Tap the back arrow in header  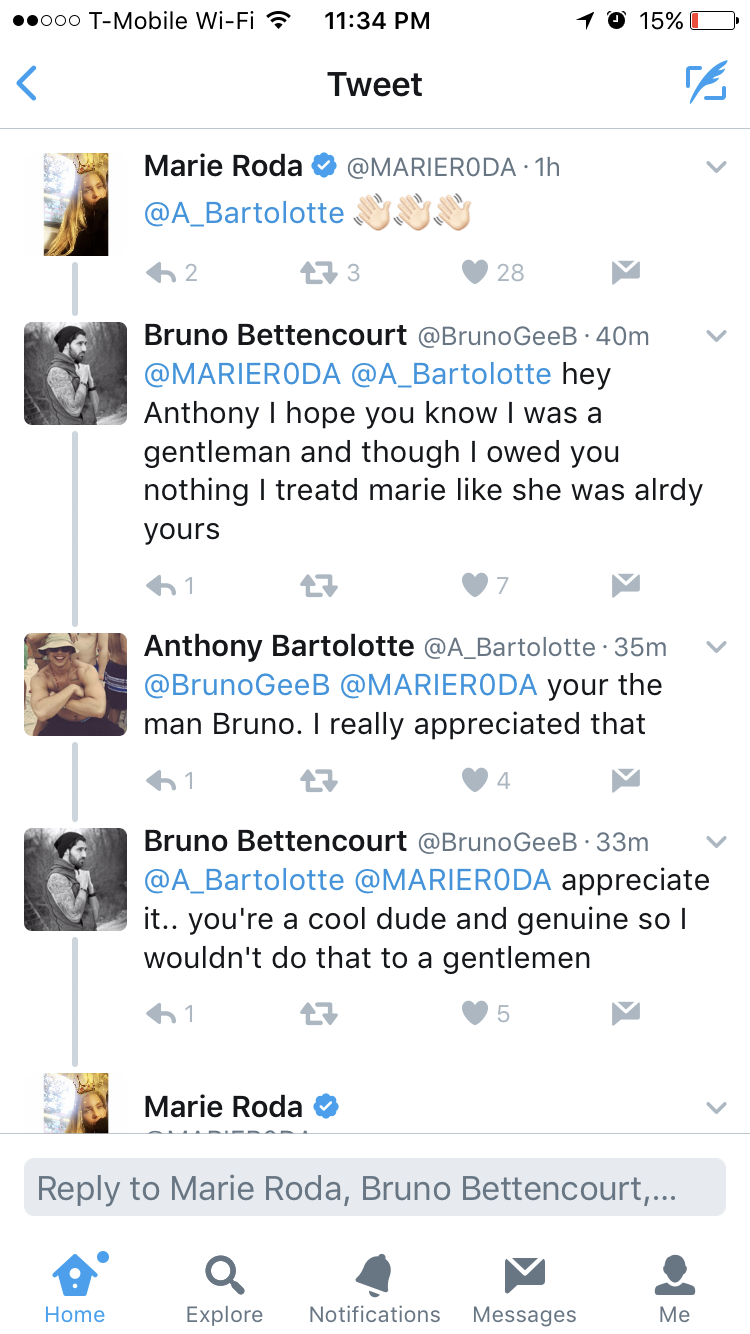pyautogui.click(x=28, y=84)
